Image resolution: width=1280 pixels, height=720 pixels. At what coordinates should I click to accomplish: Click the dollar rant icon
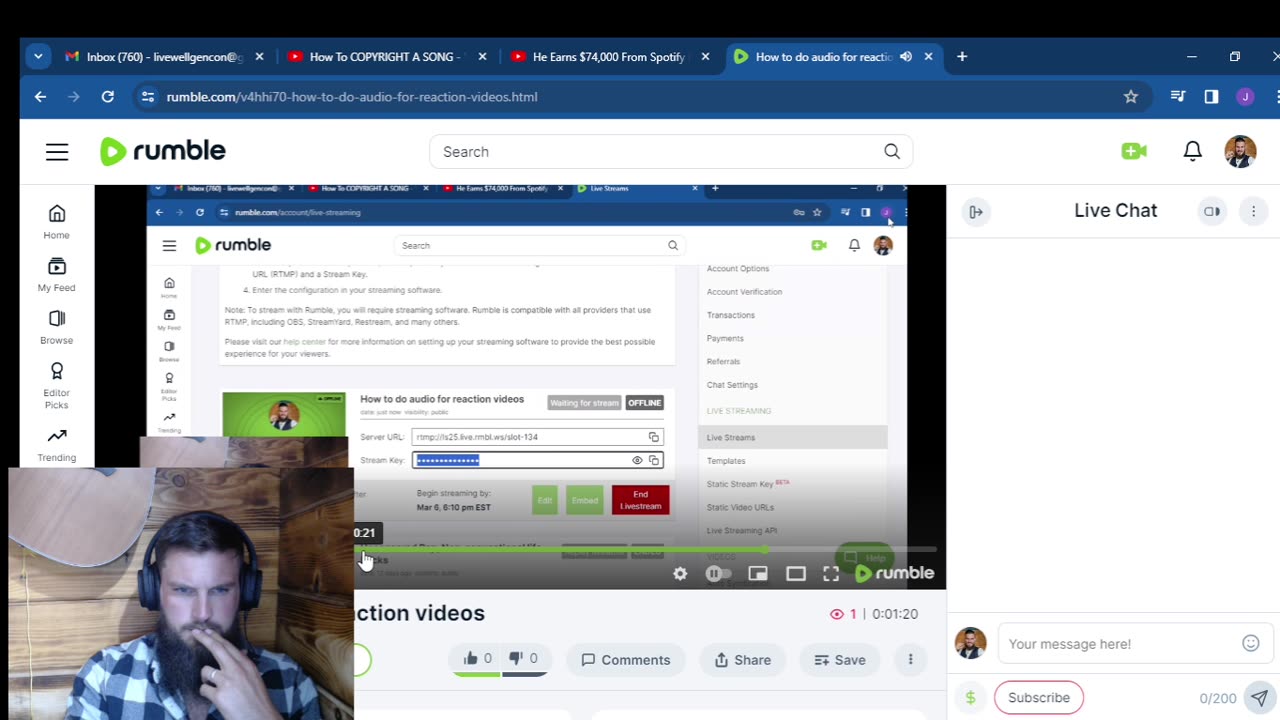tap(970, 698)
